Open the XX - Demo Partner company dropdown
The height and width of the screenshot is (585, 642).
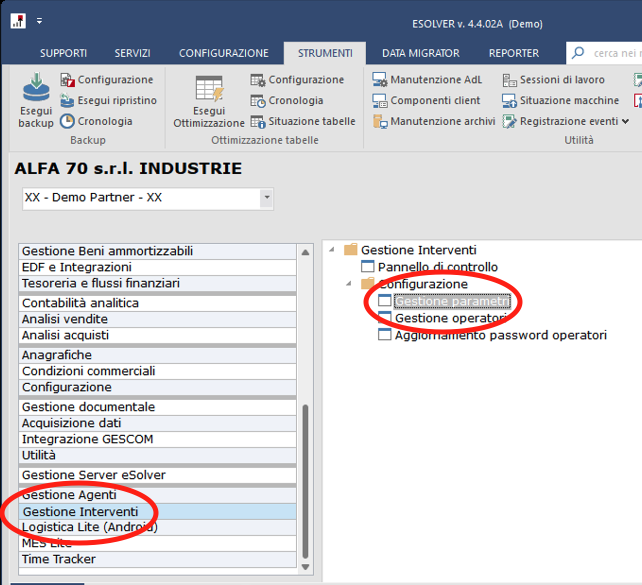pyautogui.click(x=266, y=198)
